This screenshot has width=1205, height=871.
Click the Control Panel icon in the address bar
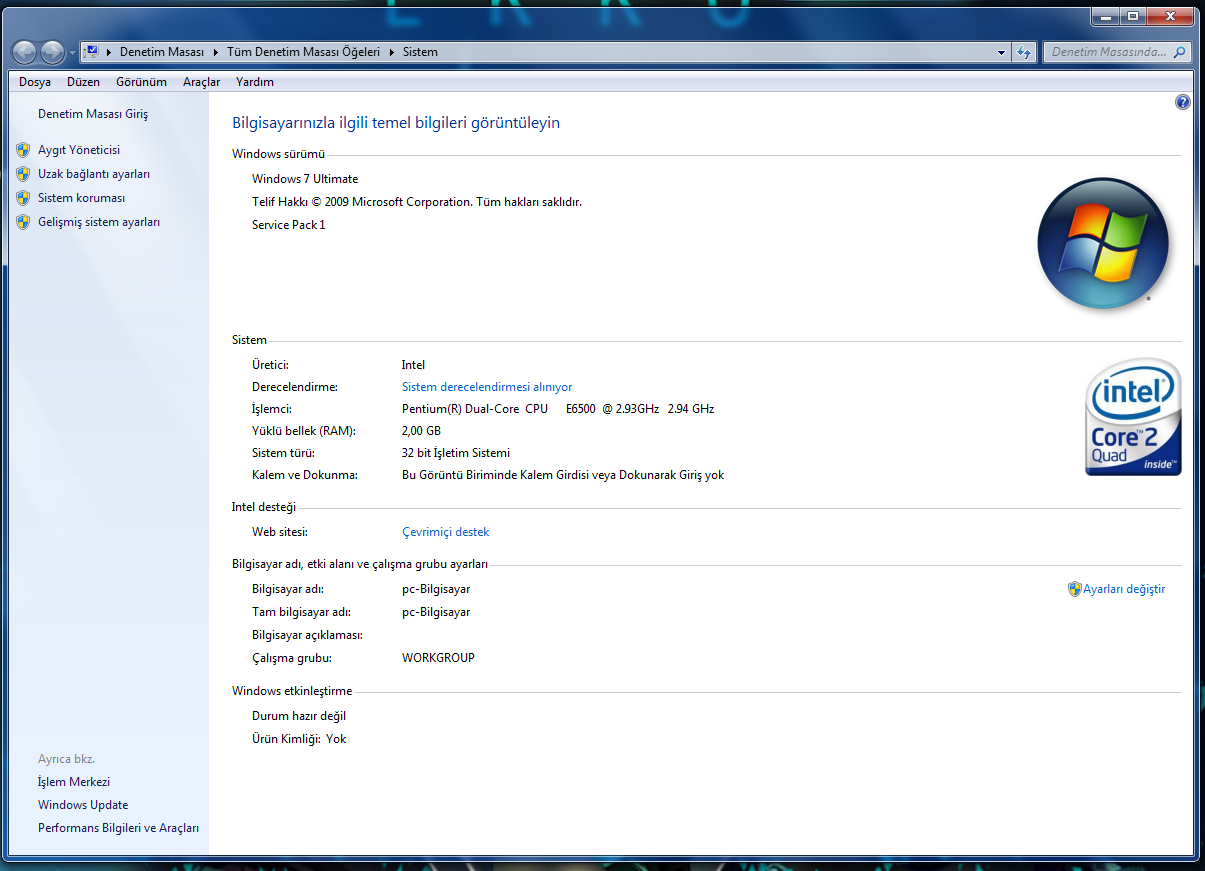point(90,52)
